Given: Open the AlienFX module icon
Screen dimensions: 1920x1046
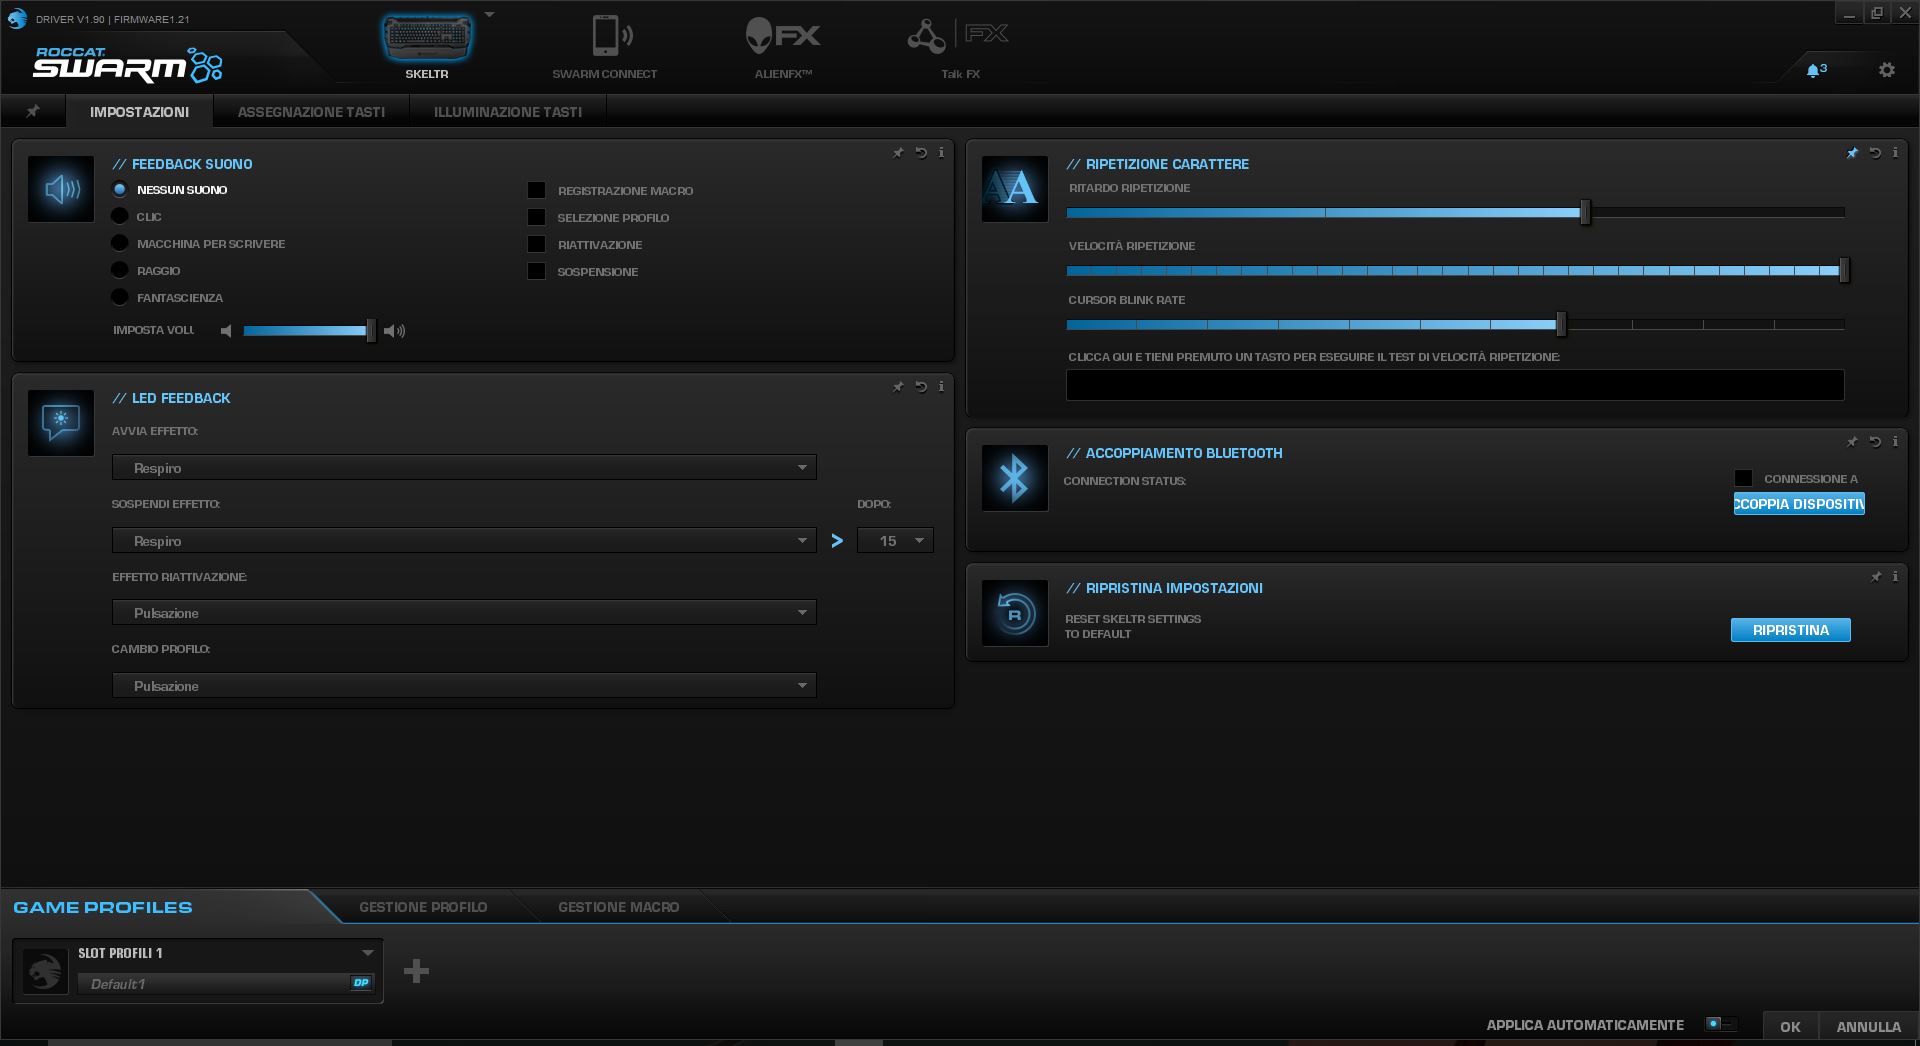Looking at the screenshot, I should (782, 40).
